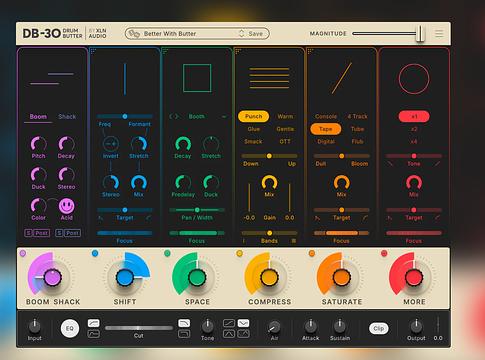Open the hamburger menu in the header
Screen dimensions: 485x360
[x=439, y=33]
